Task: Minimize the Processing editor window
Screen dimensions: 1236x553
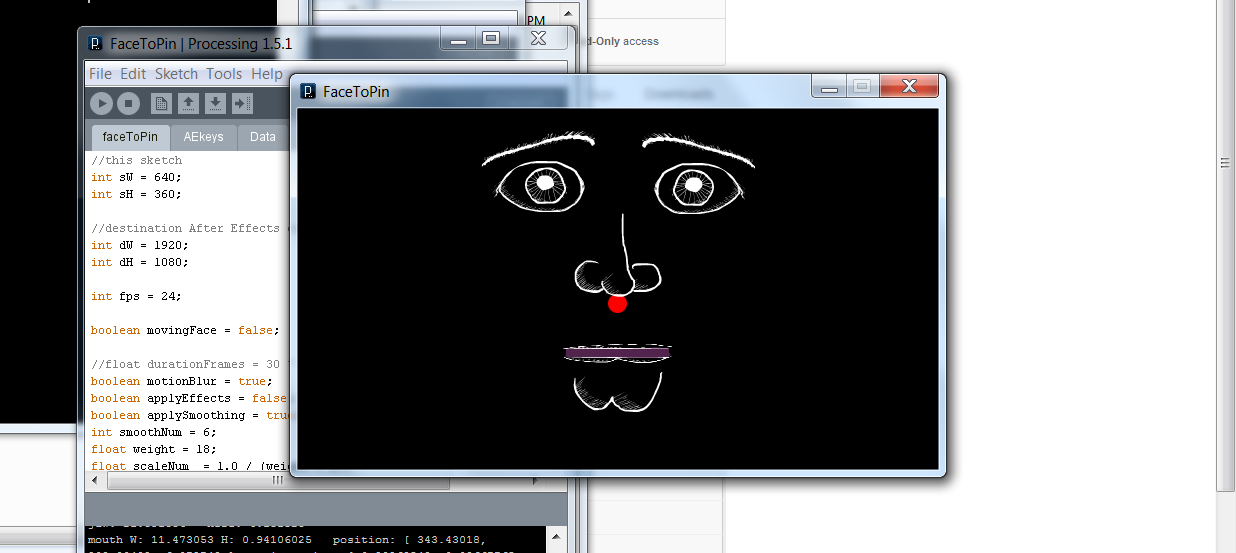Action: (459, 40)
